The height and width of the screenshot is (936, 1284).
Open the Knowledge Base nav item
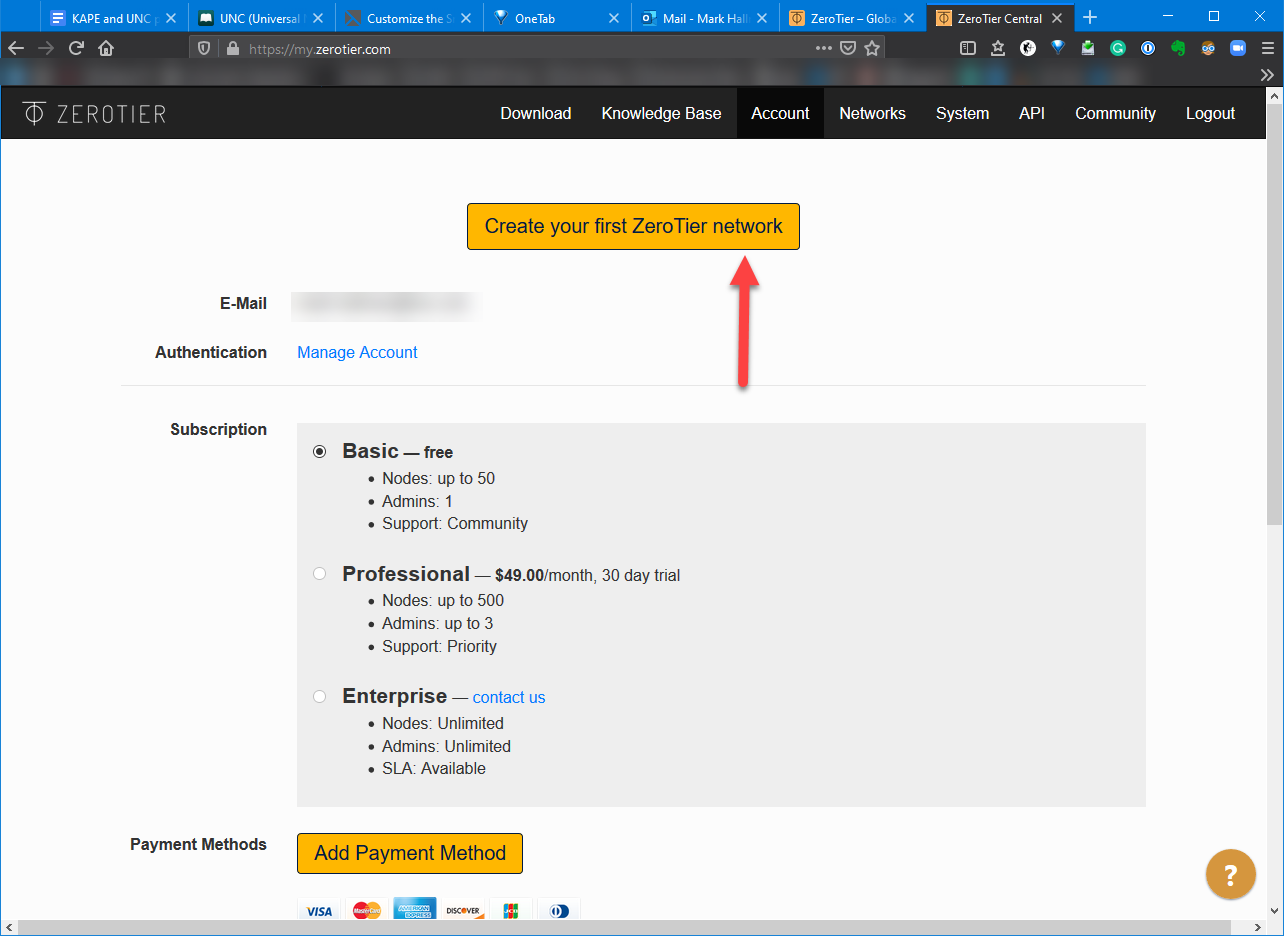pyautogui.click(x=661, y=113)
